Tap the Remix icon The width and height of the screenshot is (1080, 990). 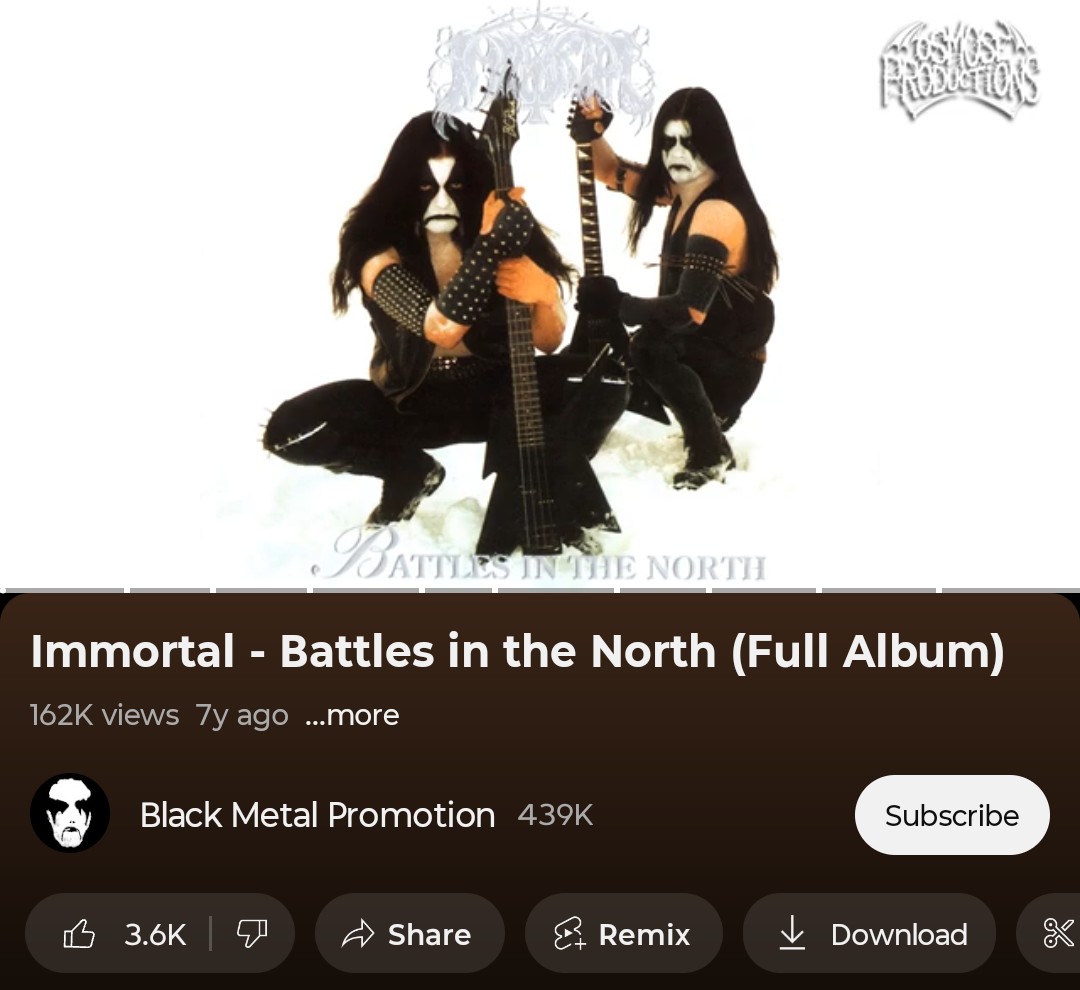(570, 934)
